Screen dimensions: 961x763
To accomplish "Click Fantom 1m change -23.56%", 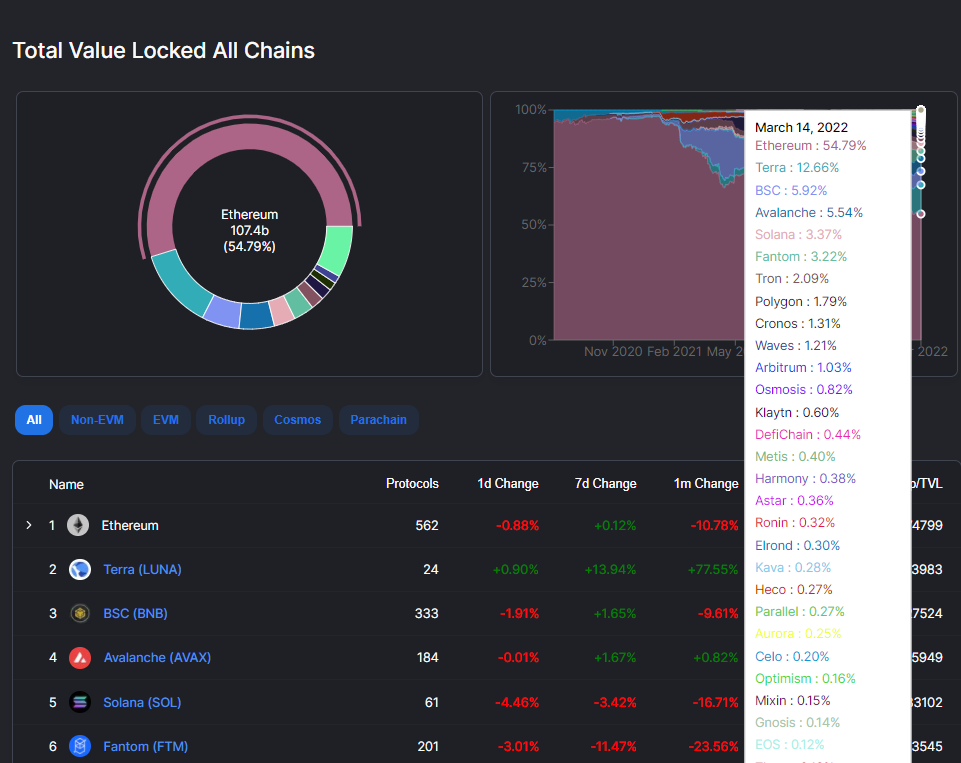I will (713, 746).
